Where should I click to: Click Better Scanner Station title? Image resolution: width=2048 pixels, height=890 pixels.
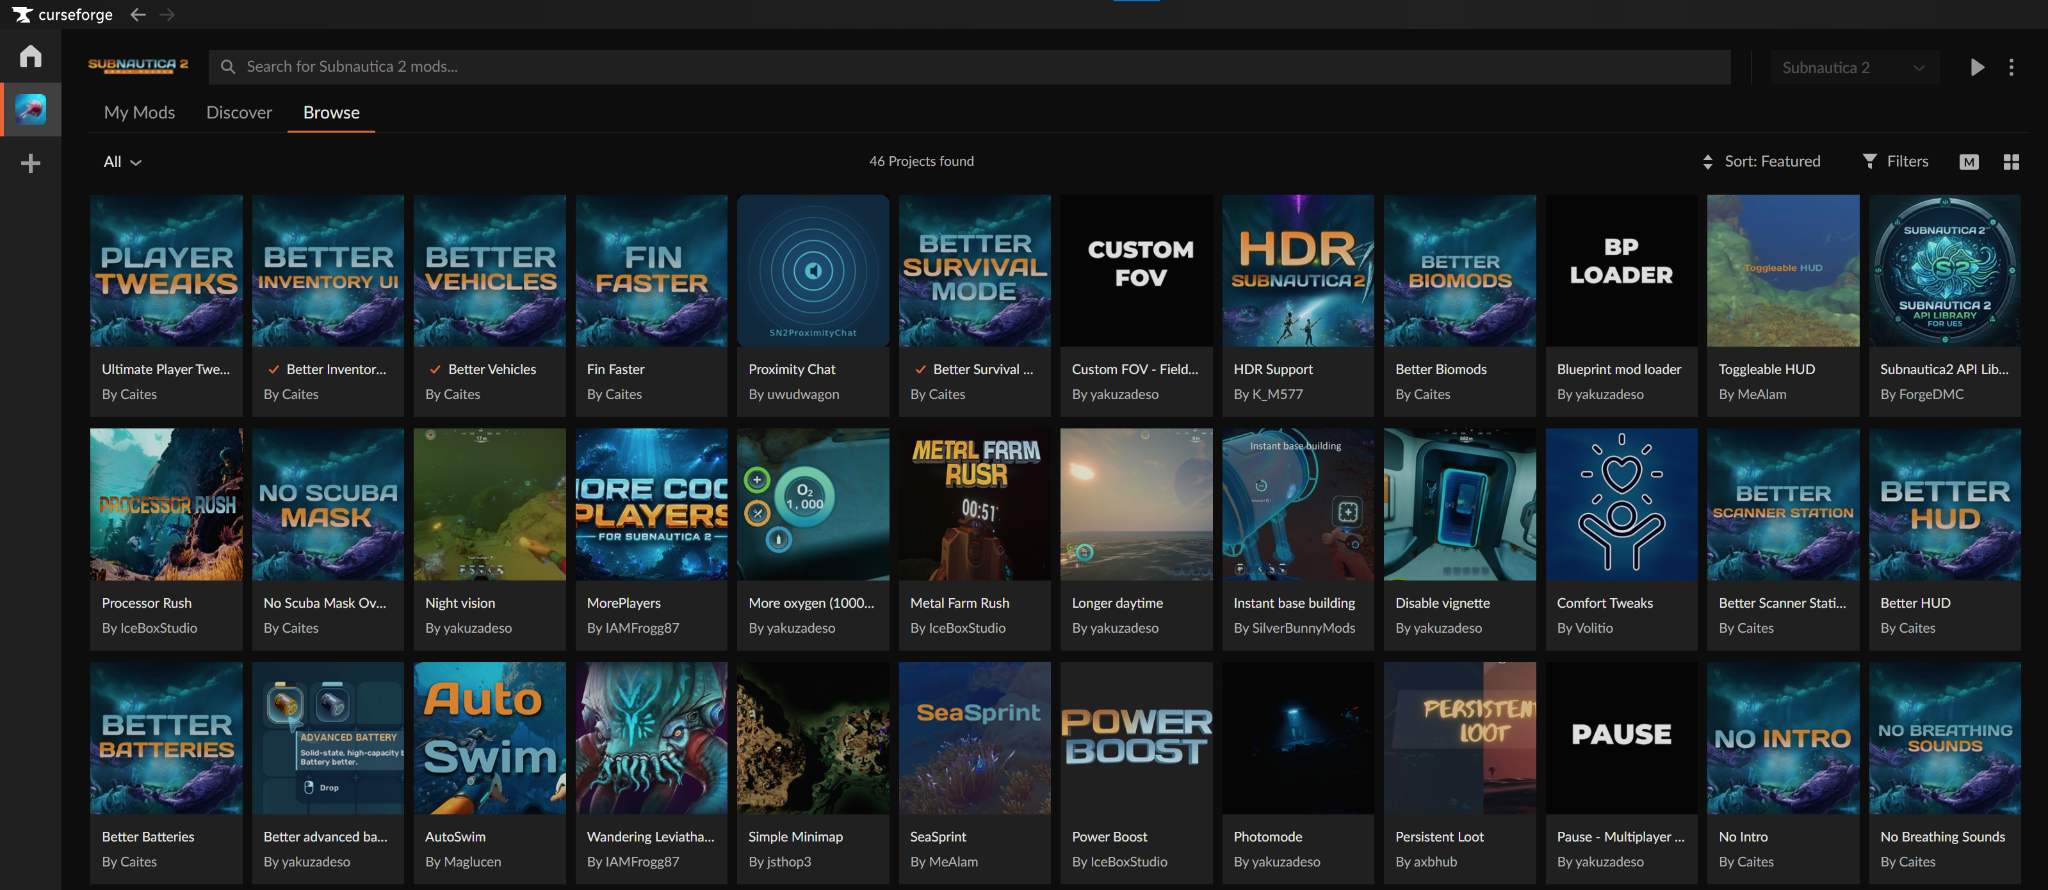(1782, 603)
